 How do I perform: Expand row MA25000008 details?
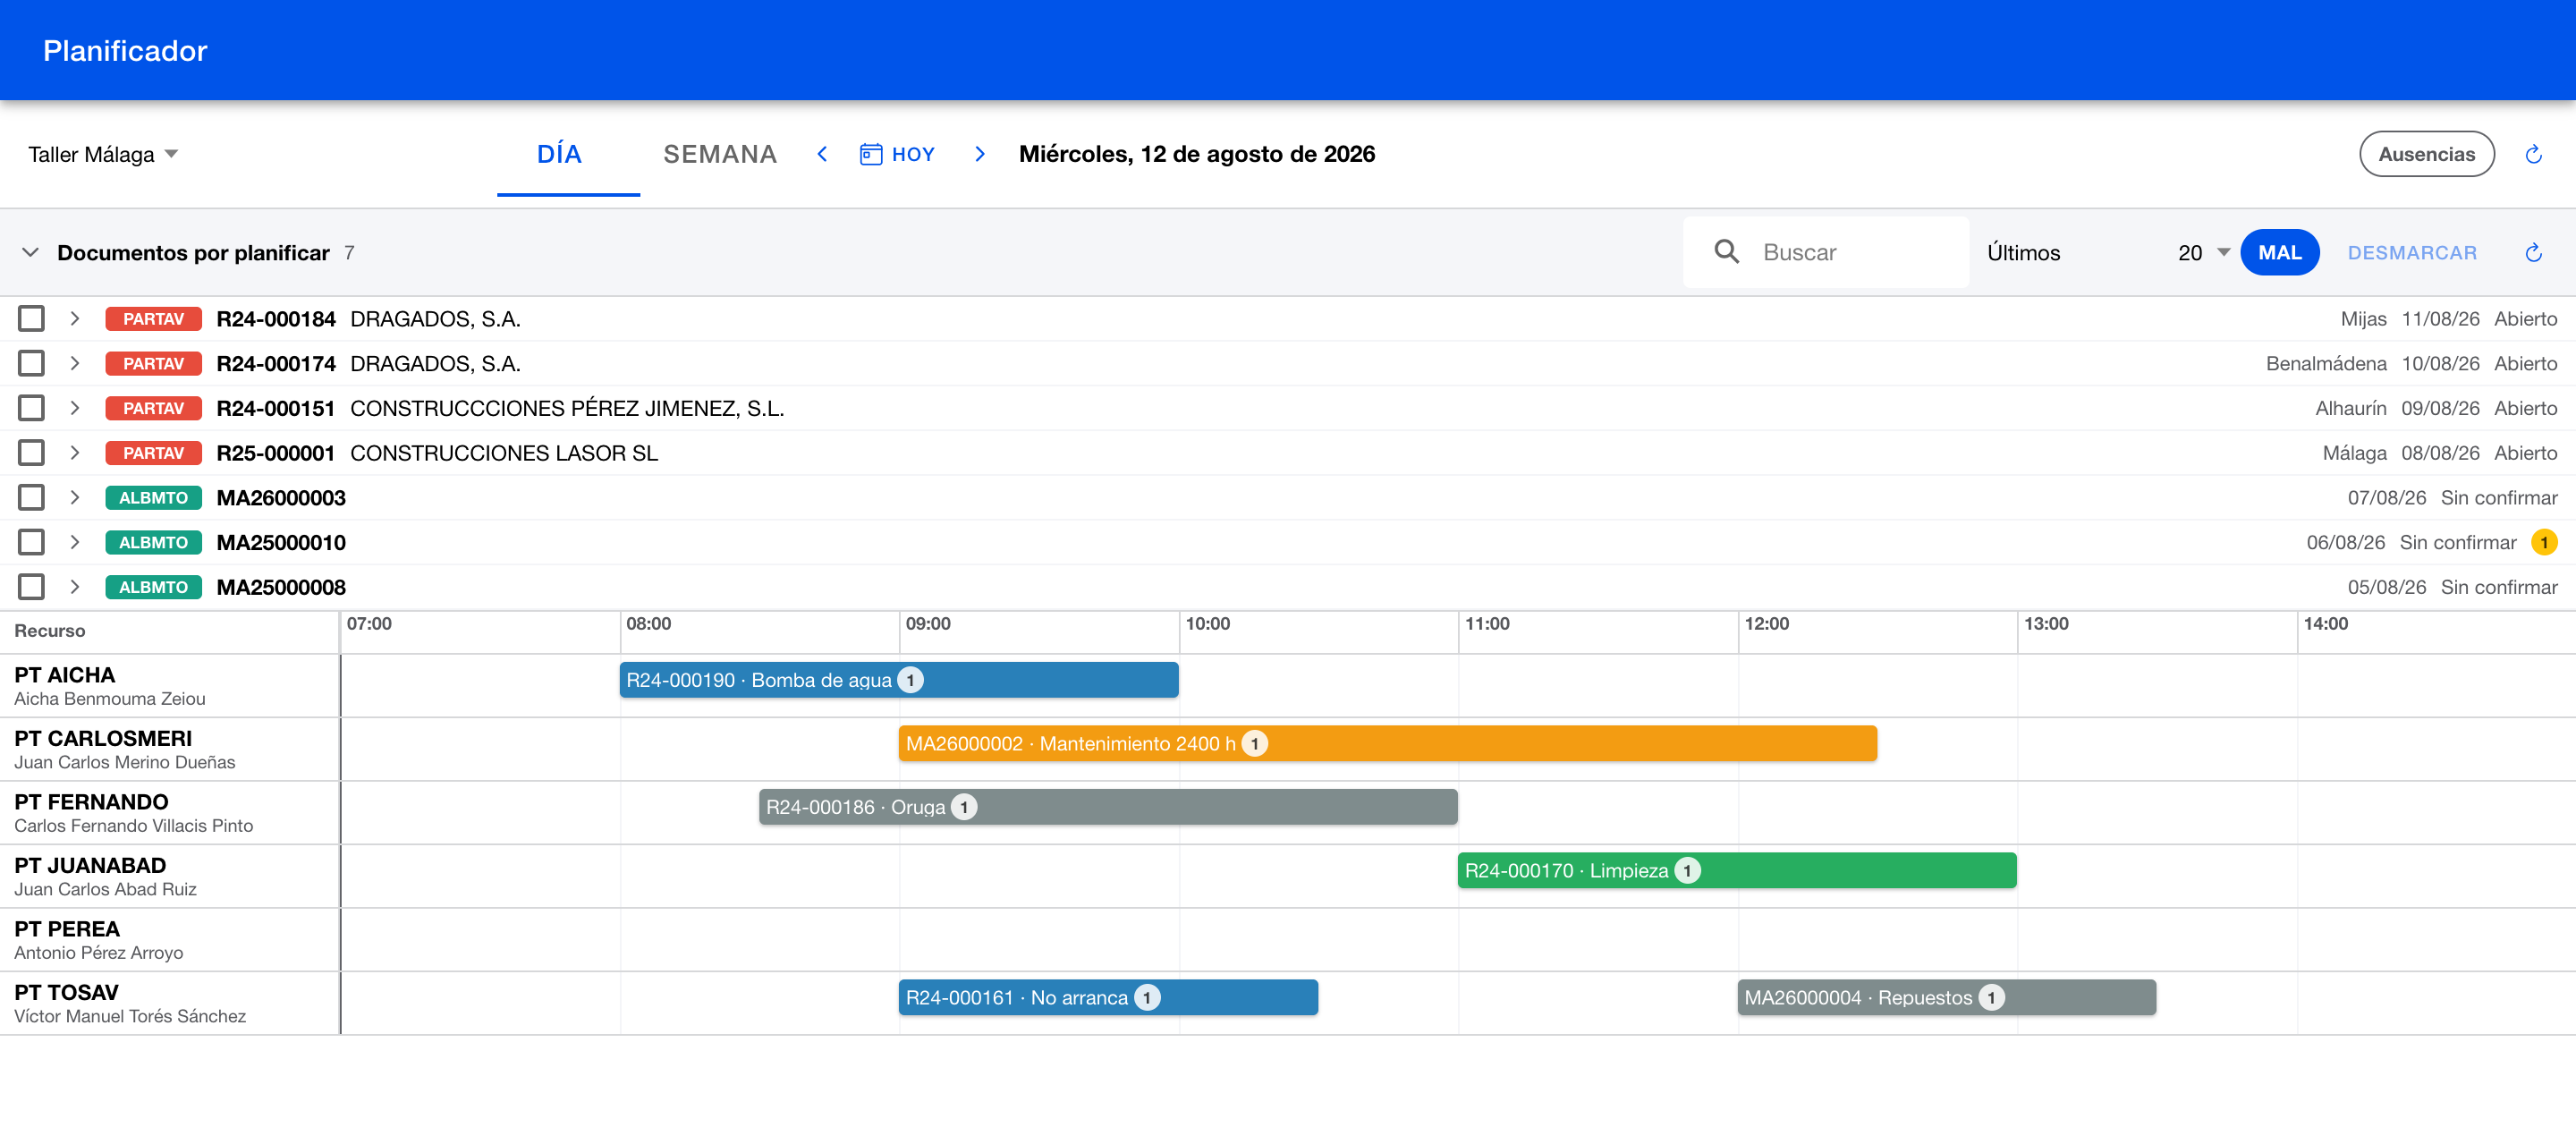(x=74, y=587)
